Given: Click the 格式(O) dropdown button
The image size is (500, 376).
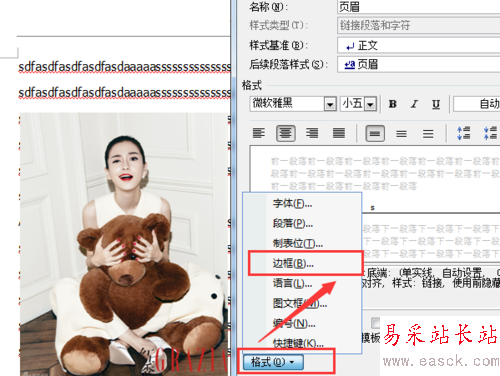Looking at the screenshot, I should pos(273,362).
